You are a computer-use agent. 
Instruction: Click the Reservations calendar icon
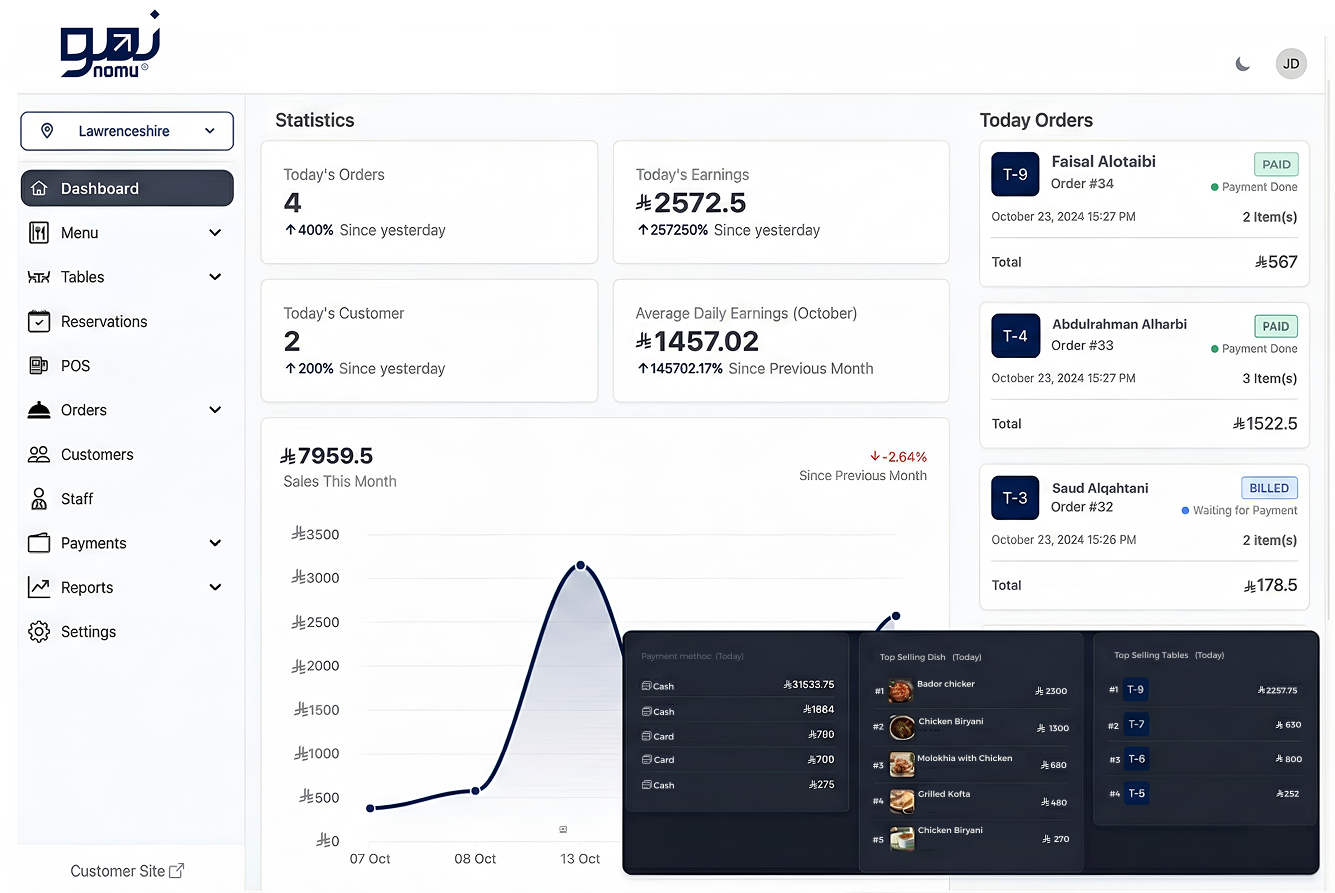tap(39, 321)
